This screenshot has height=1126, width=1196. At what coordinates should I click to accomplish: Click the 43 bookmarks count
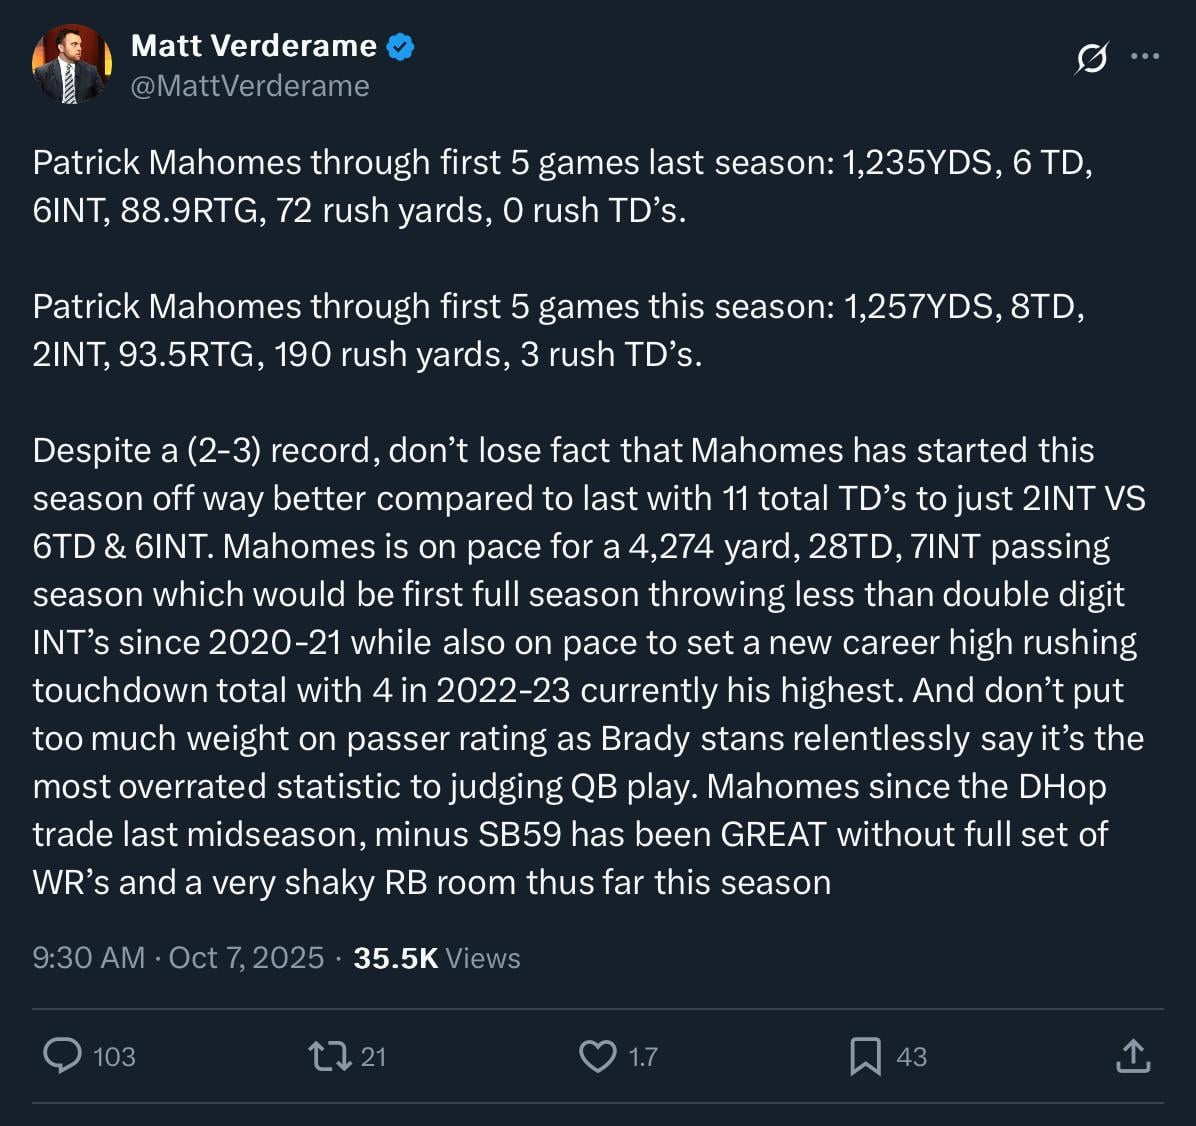(911, 1057)
